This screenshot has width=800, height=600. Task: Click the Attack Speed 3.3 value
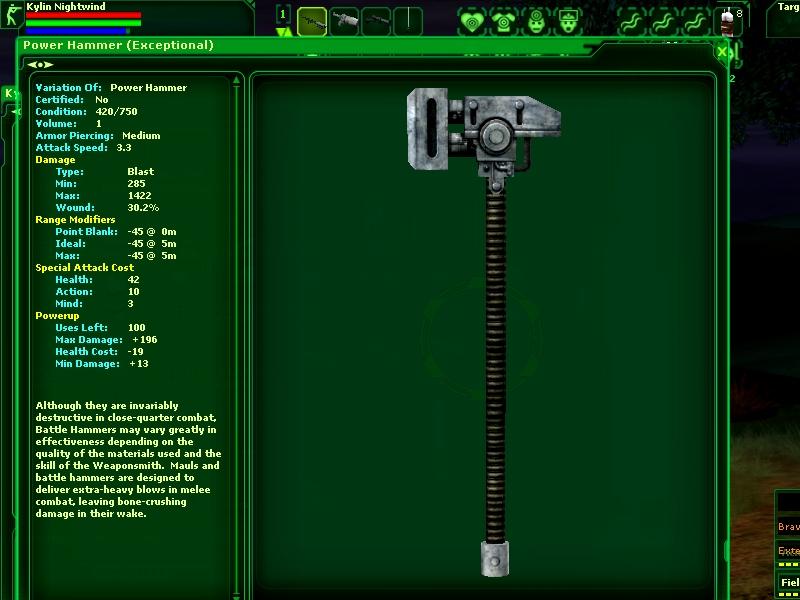[x=124, y=147]
